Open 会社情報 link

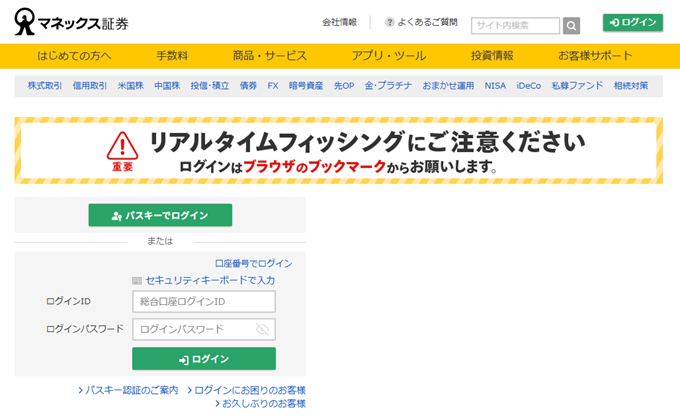[339, 22]
